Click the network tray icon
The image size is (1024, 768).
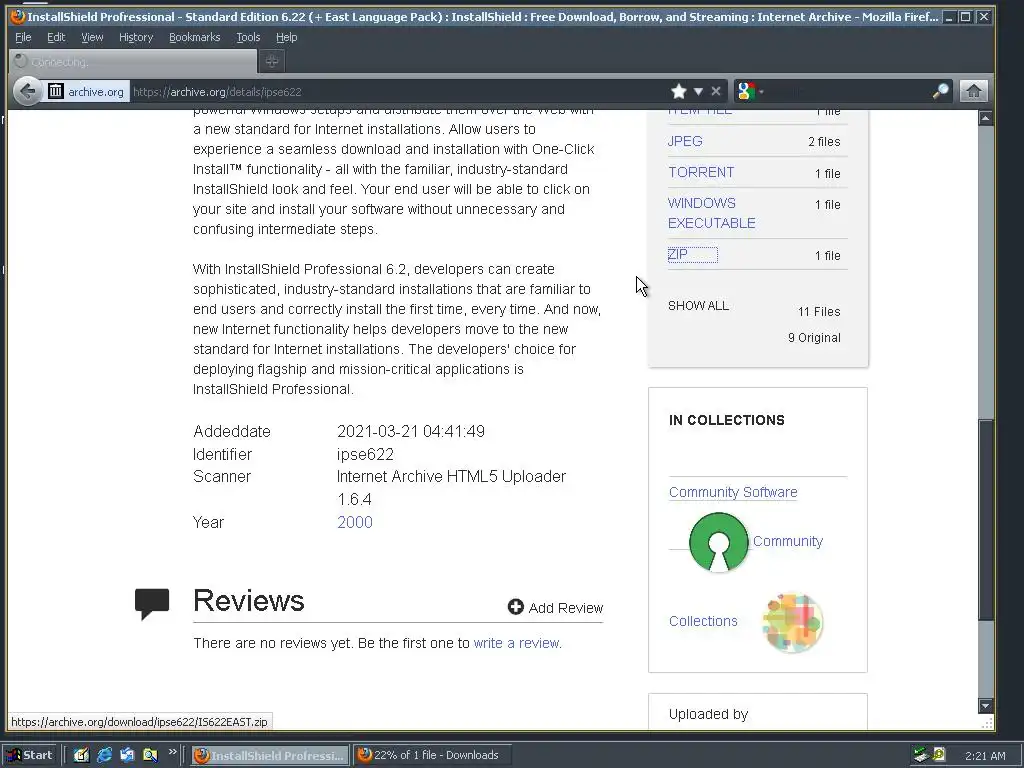[921, 755]
